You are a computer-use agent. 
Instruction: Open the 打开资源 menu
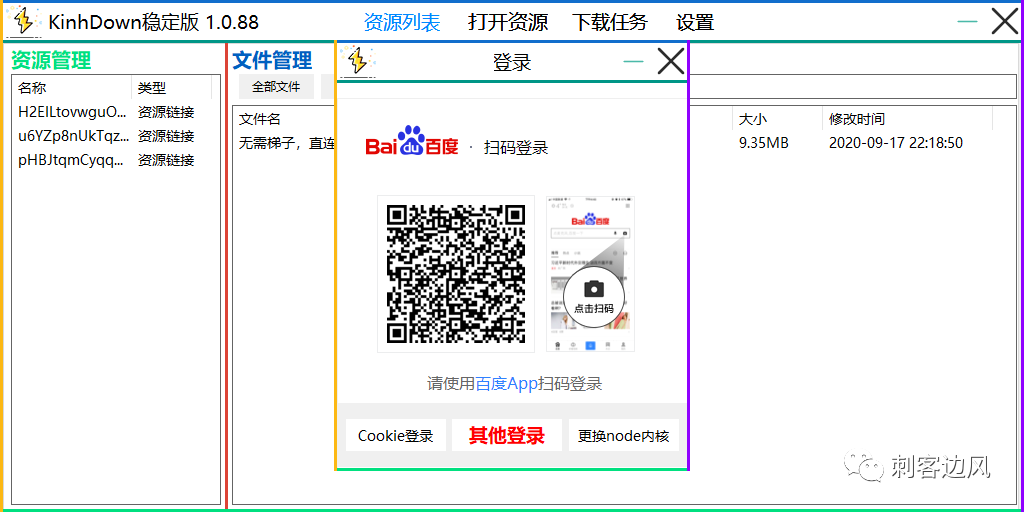tap(508, 23)
